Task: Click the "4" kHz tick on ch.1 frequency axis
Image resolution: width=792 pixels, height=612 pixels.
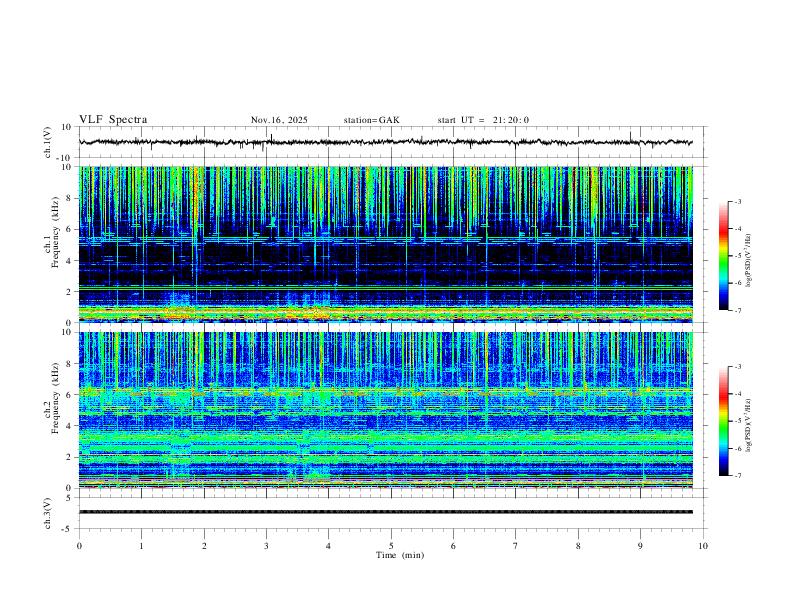Action: tap(70, 261)
